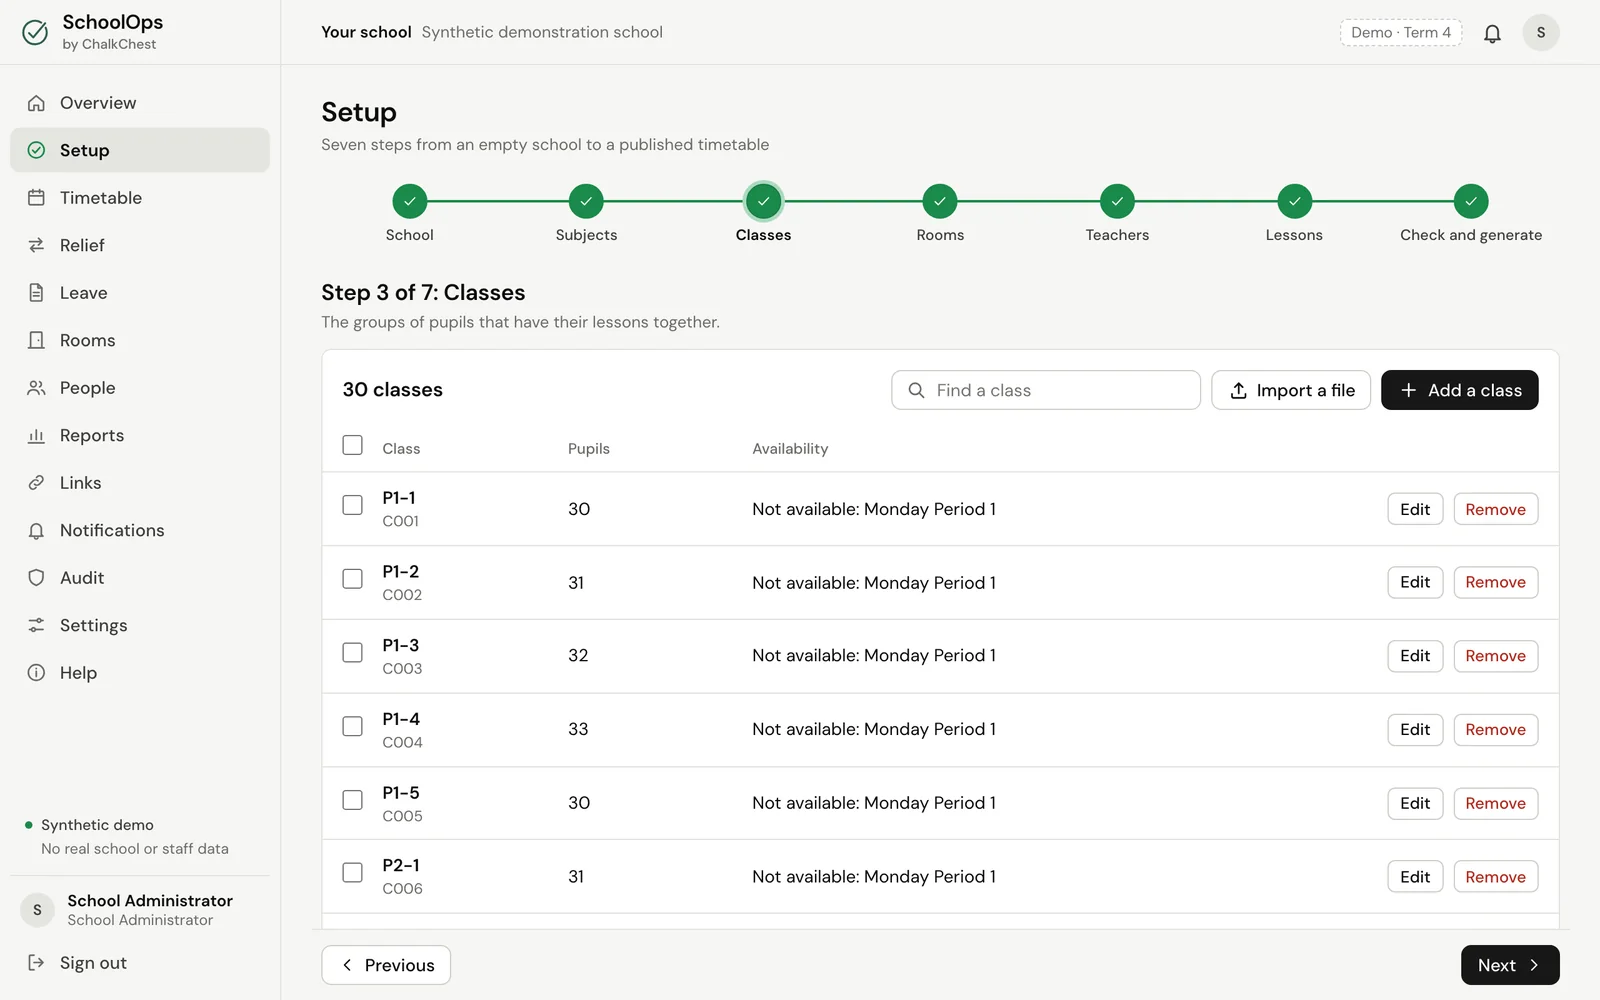Open the Audit section
1600x1000 pixels.
140,578
